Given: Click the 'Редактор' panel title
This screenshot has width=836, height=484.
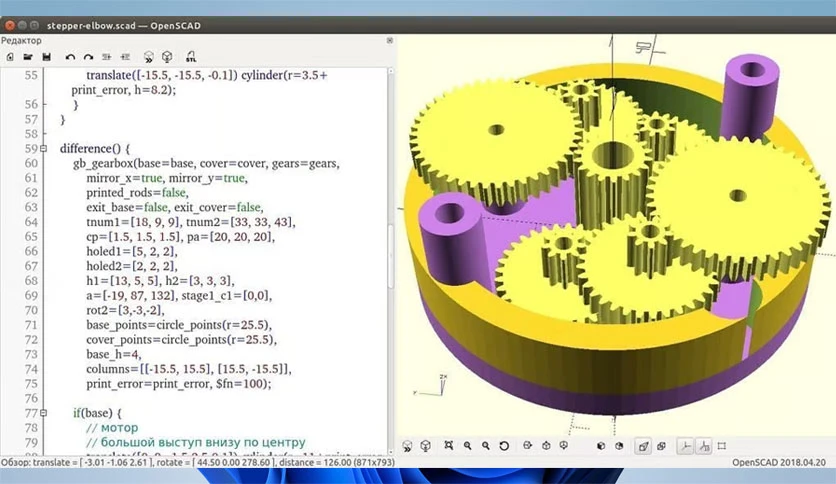Looking at the screenshot, I should 21,41.
